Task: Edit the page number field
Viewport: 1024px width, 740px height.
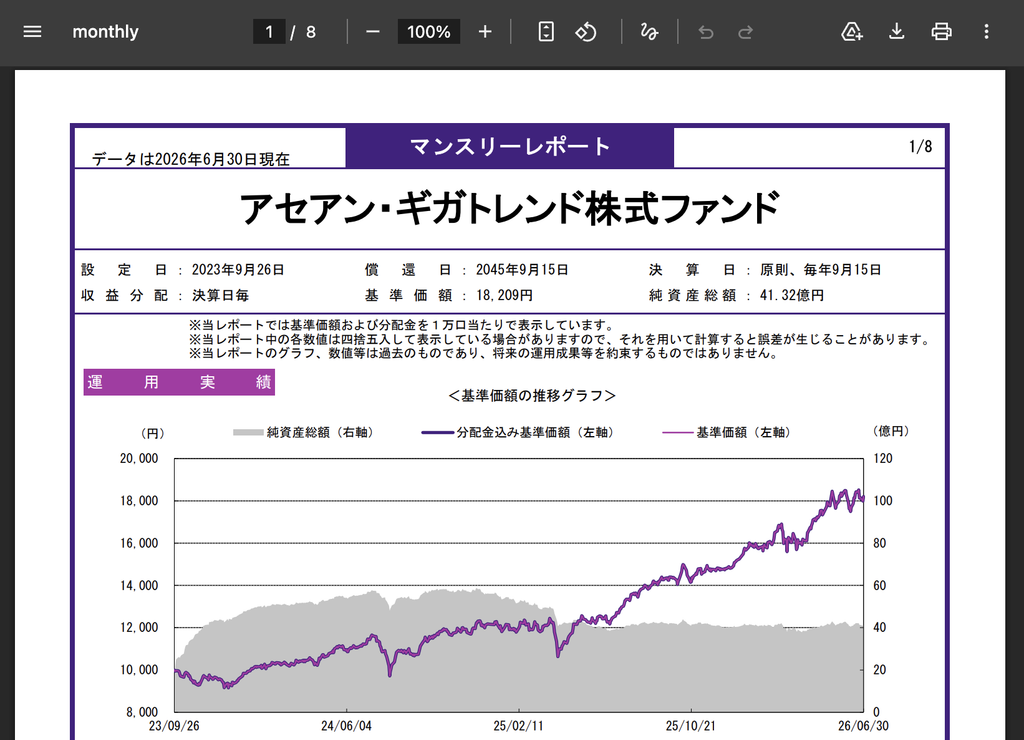Action: pyautogui.click(x=269, y=31)
